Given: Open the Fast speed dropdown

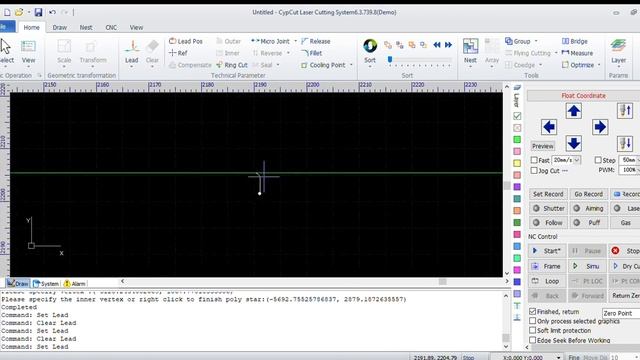Looking at the screenshot, I should (577, 160).
